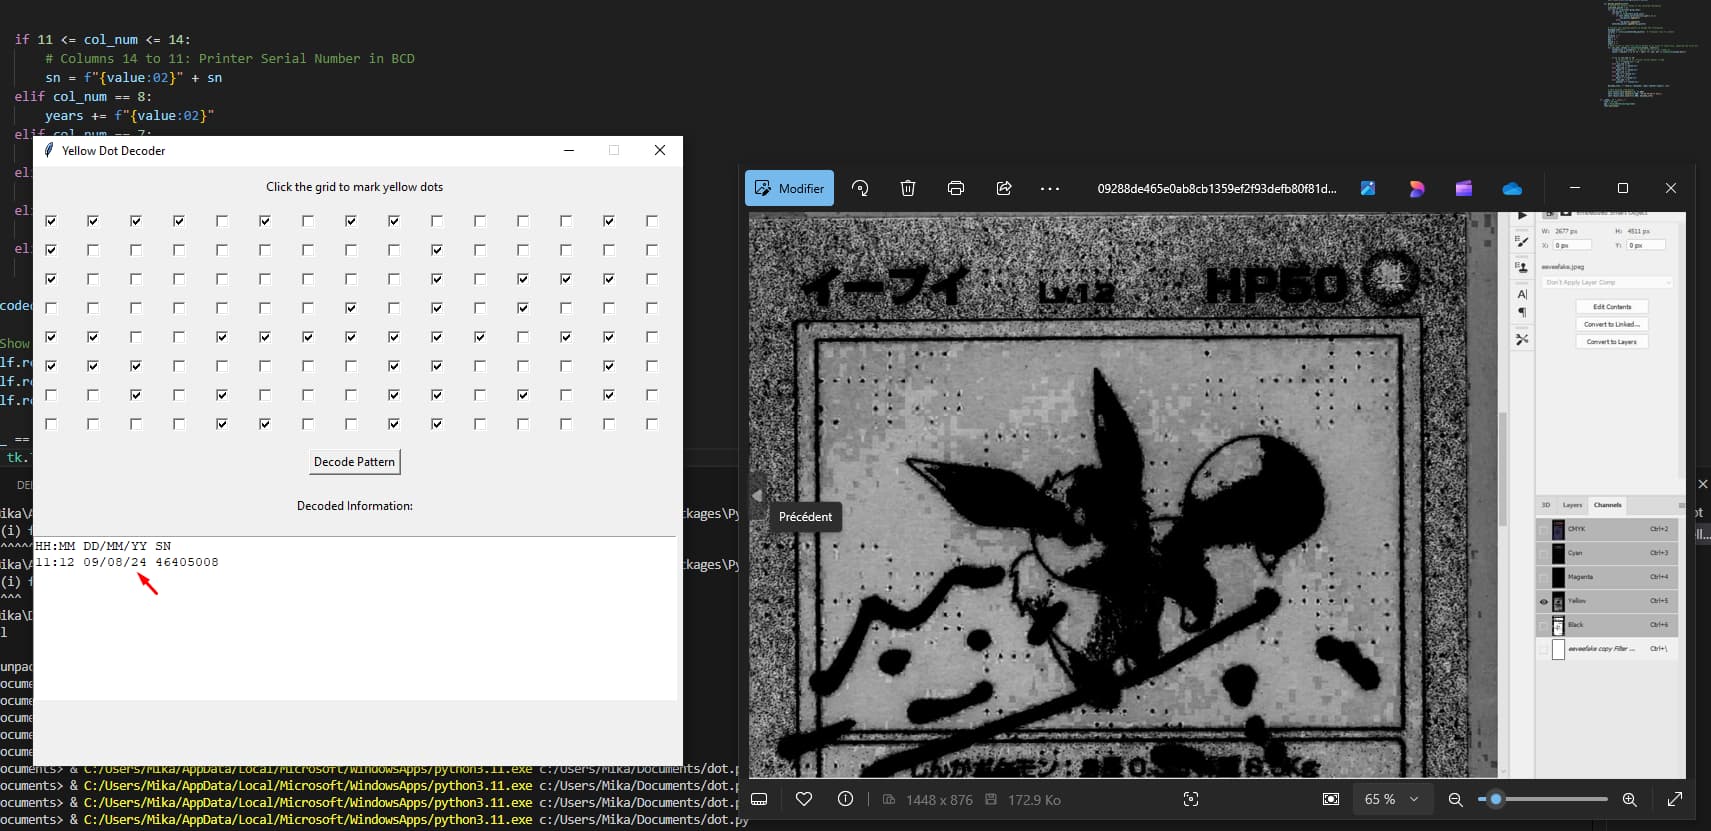Viewport: 1711px width, 831px height.
Task: Tick the top-right checkbox of dot grid
Action: coord(652,221)
